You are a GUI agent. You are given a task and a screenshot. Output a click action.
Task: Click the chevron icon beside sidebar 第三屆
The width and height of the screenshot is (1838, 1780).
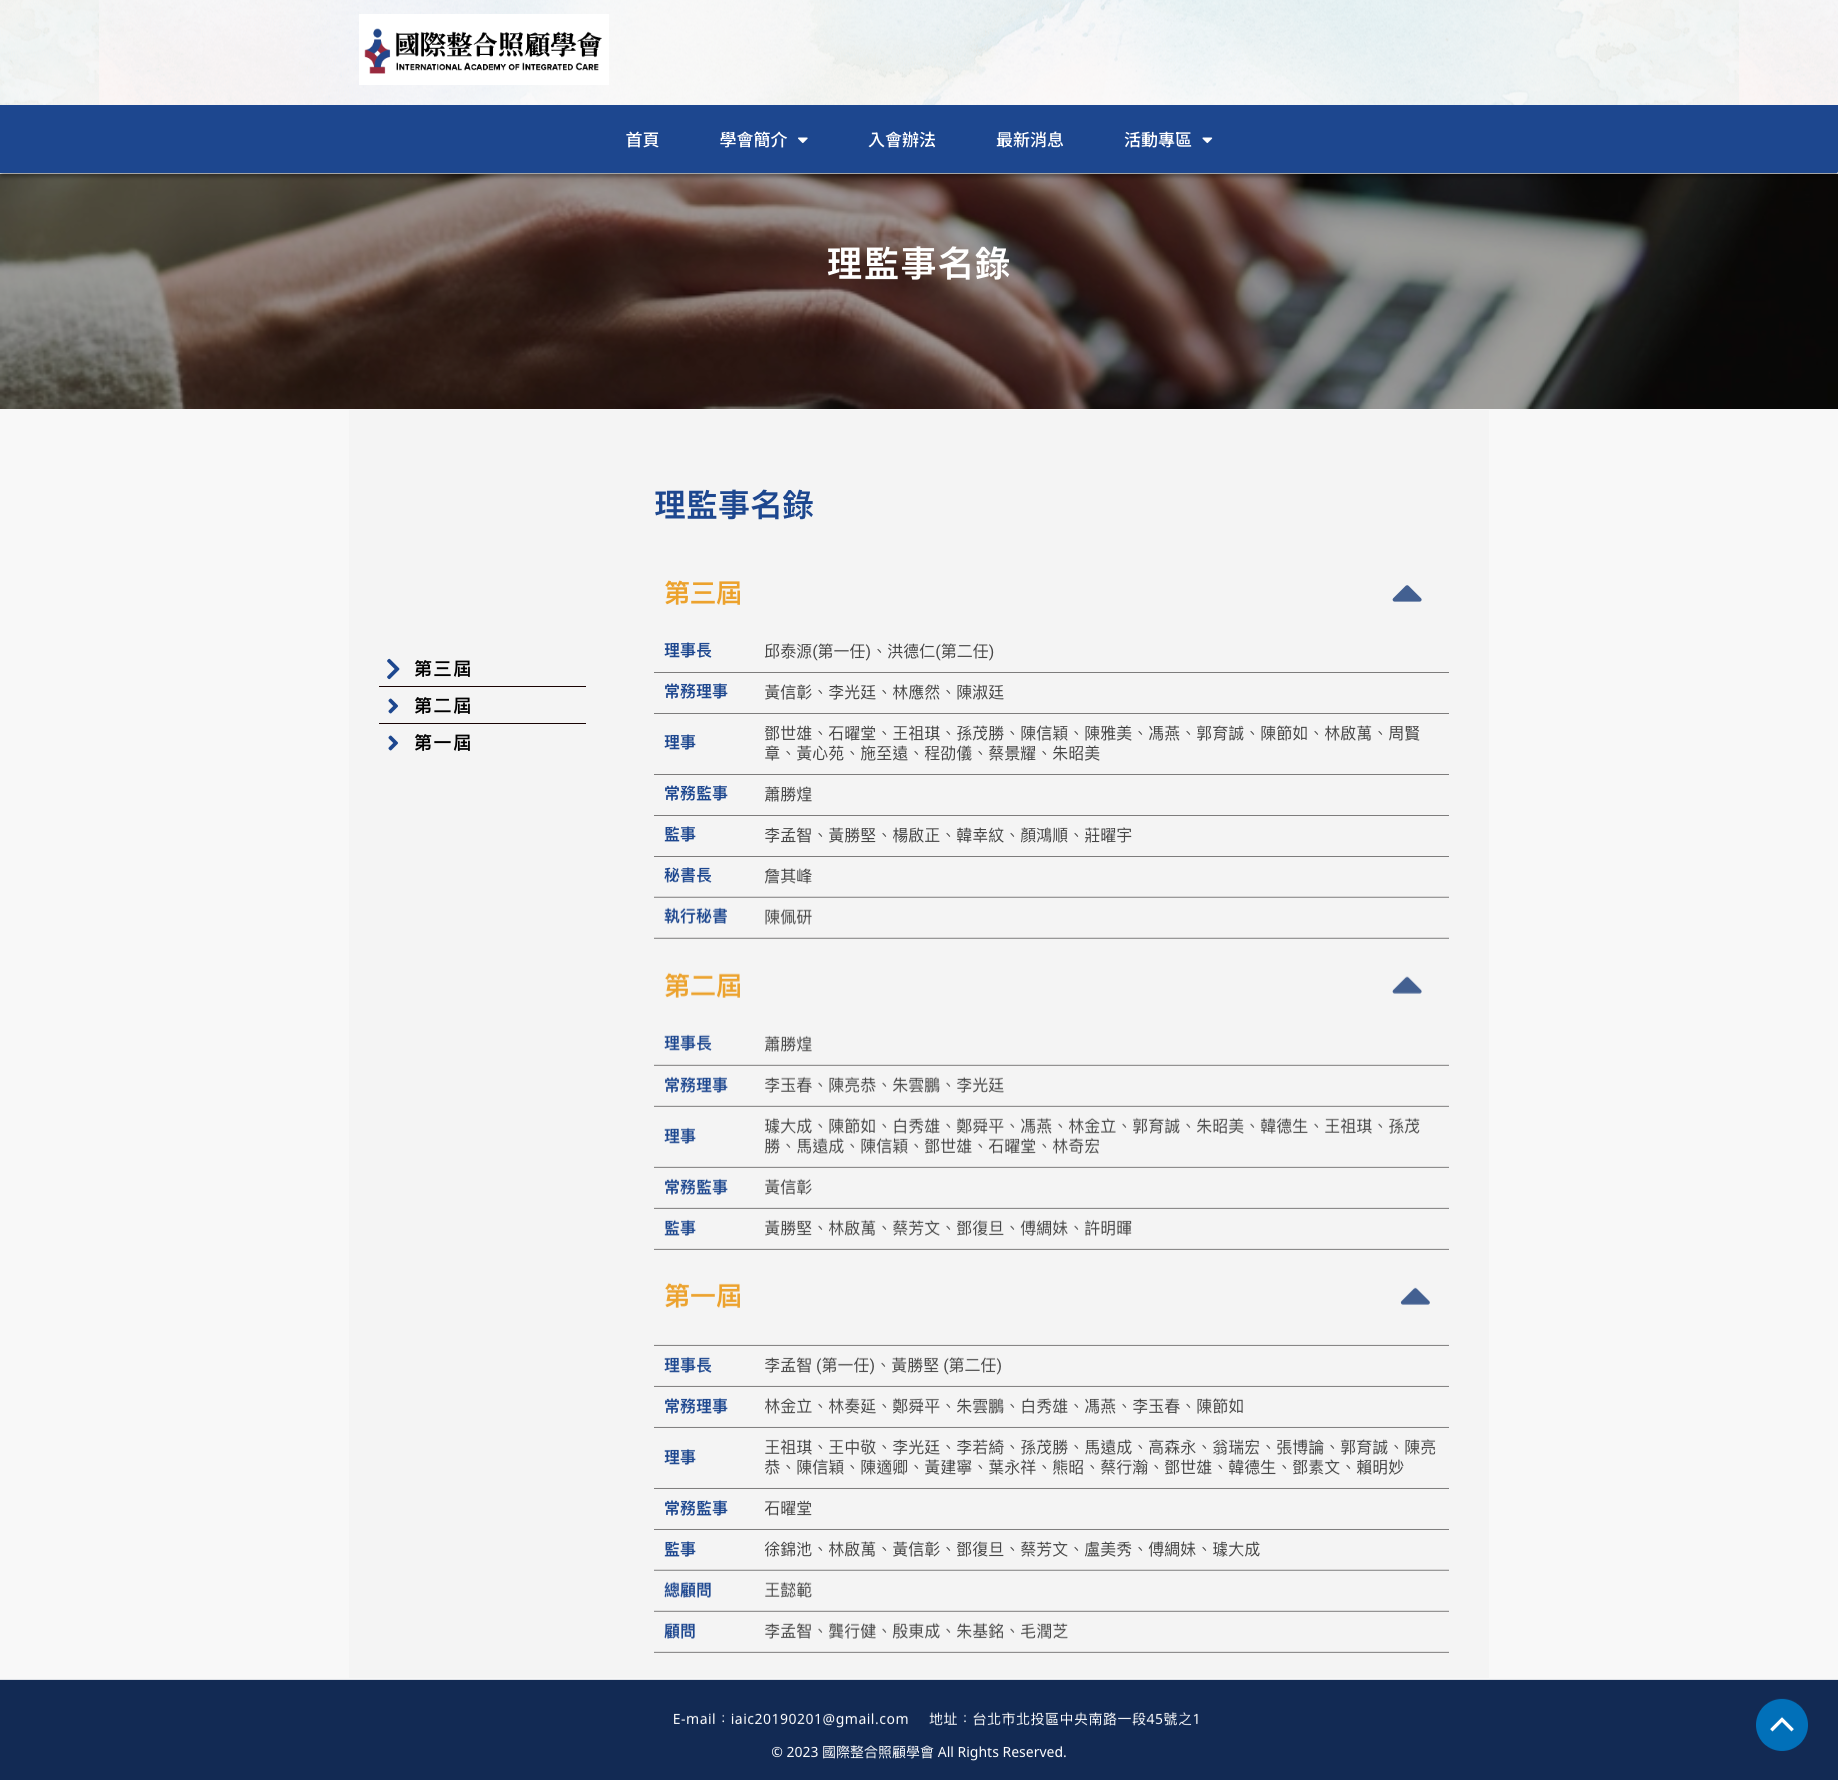pos(393,669)
